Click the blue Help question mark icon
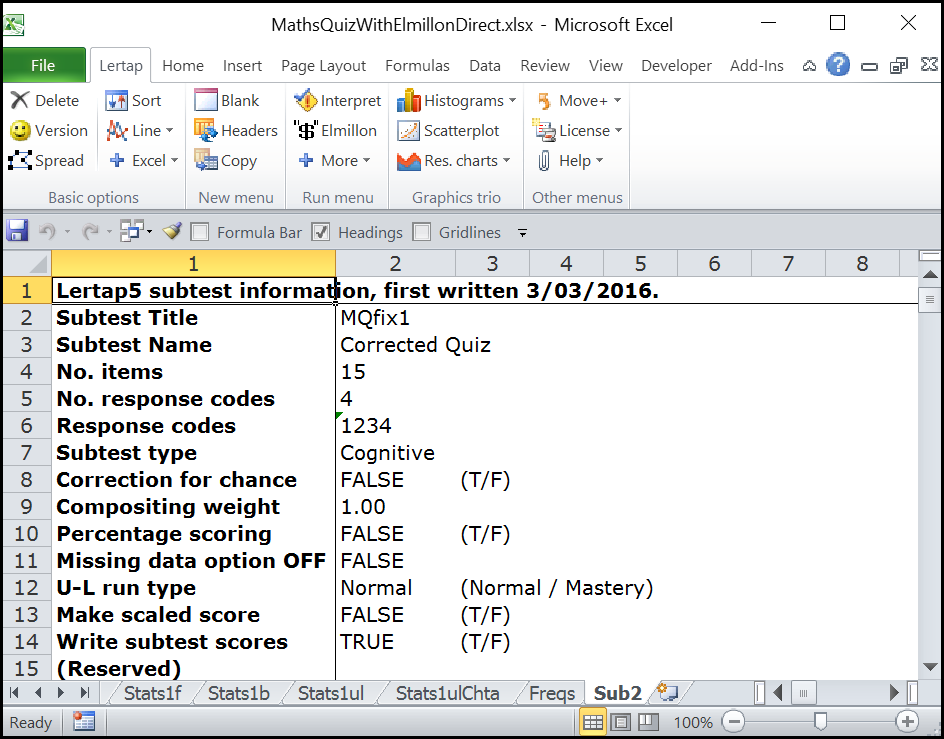 pos(837,64)
